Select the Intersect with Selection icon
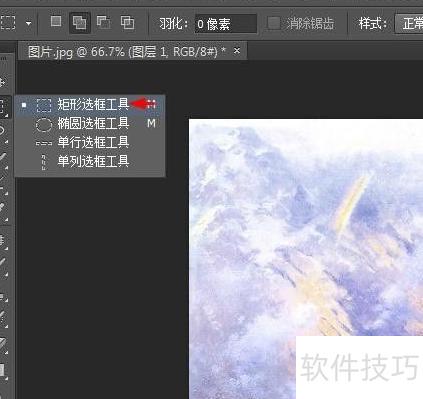This screenshot has width=423, height=399. point(128,23)
